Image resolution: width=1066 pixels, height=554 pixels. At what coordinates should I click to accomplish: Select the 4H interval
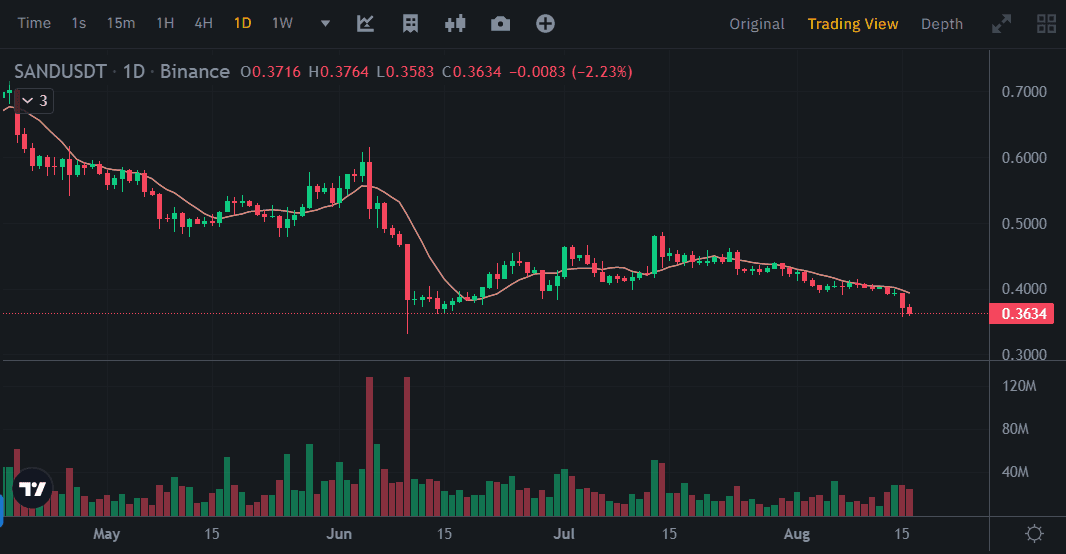pyautogui.click(x=204, y=23)
